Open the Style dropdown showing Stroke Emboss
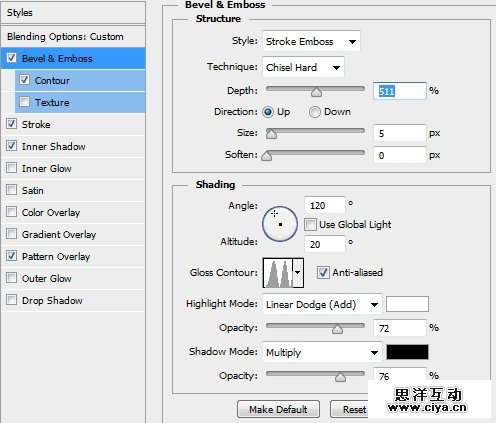 pyautogui.click(x=311, y=41)
